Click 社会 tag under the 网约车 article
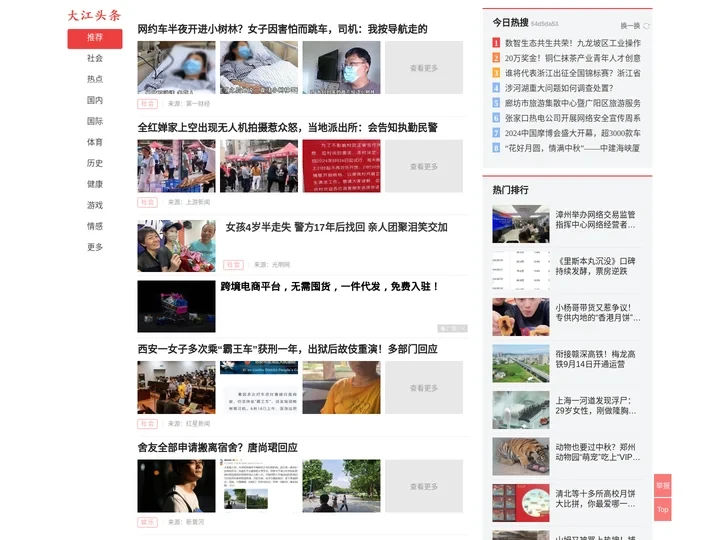720x540 pixels. pos(147,104)
